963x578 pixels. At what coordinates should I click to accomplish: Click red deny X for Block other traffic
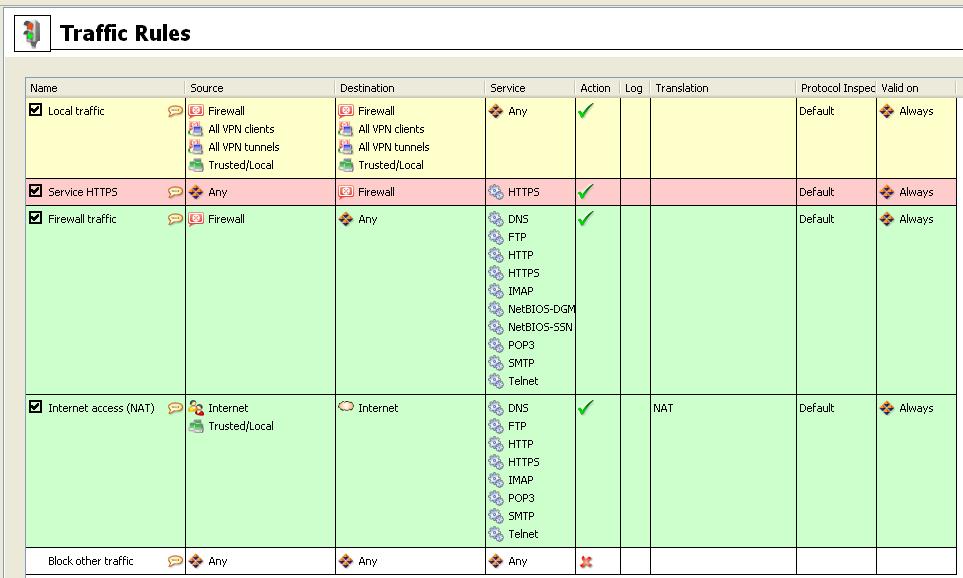[x=586, y=561]
